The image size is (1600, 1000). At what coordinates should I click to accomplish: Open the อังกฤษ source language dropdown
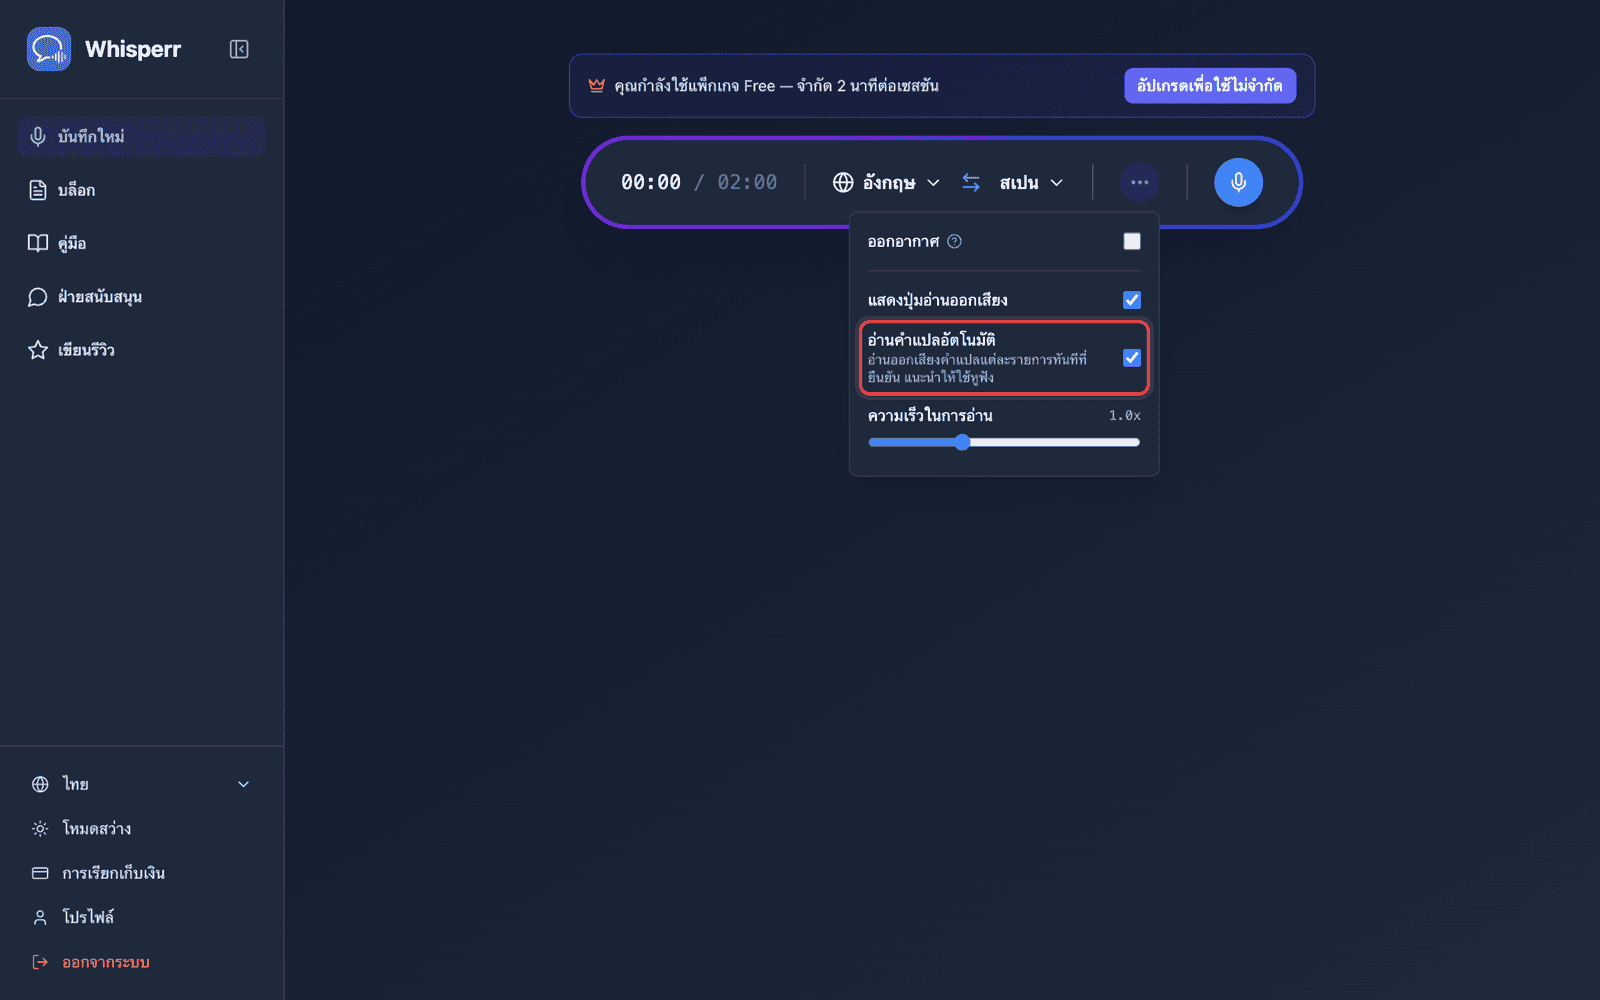click(x=886, y=182)
